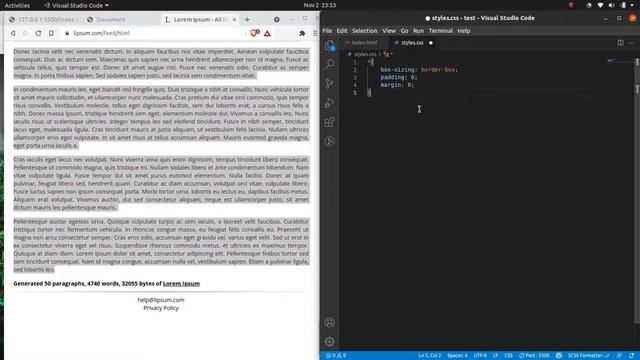Split the VS Code editor right
Viewport: 640px width, 360px height.
pos(620,42)
